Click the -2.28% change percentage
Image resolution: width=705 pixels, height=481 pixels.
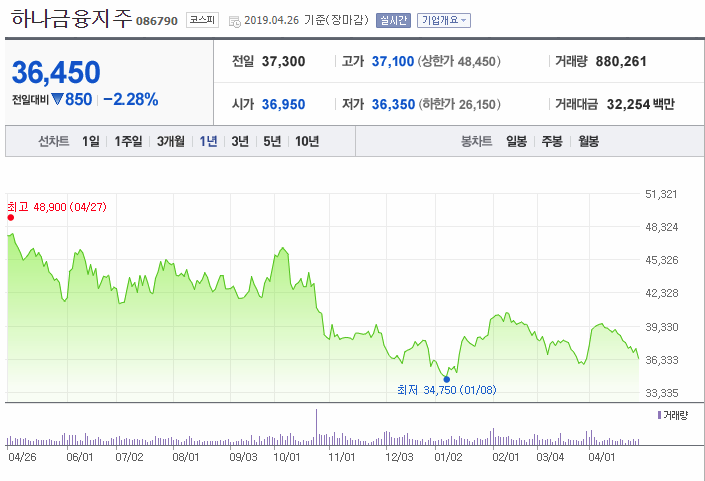click(x=131, y=99)
